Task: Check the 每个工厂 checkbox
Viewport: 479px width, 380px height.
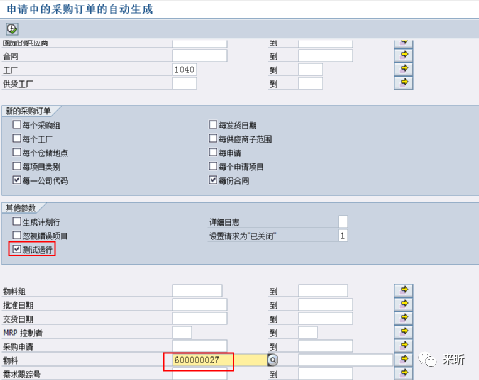Action: point(17,138)
